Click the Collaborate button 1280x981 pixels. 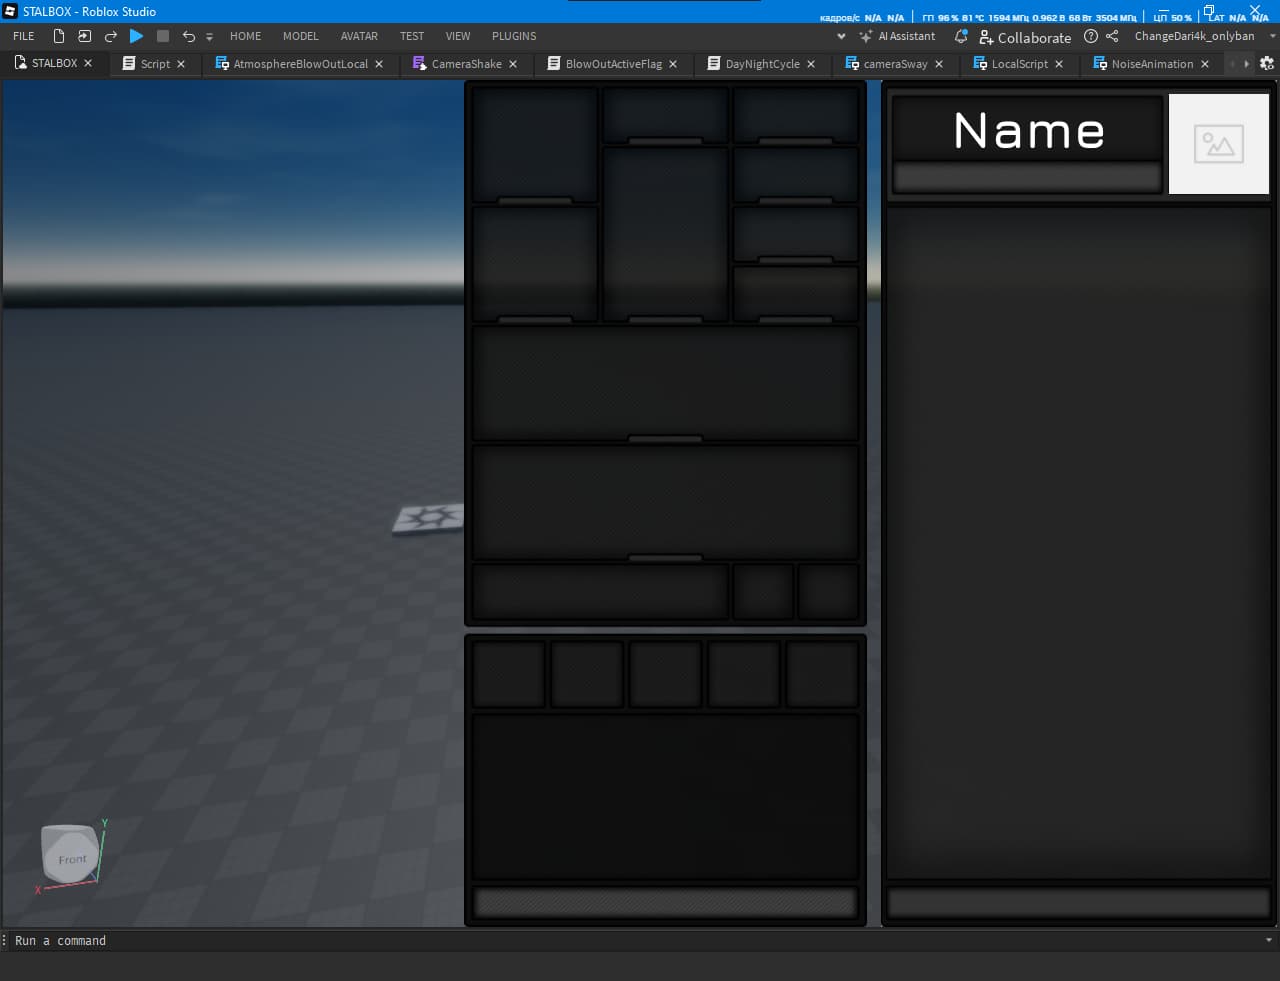[1026, 38]
